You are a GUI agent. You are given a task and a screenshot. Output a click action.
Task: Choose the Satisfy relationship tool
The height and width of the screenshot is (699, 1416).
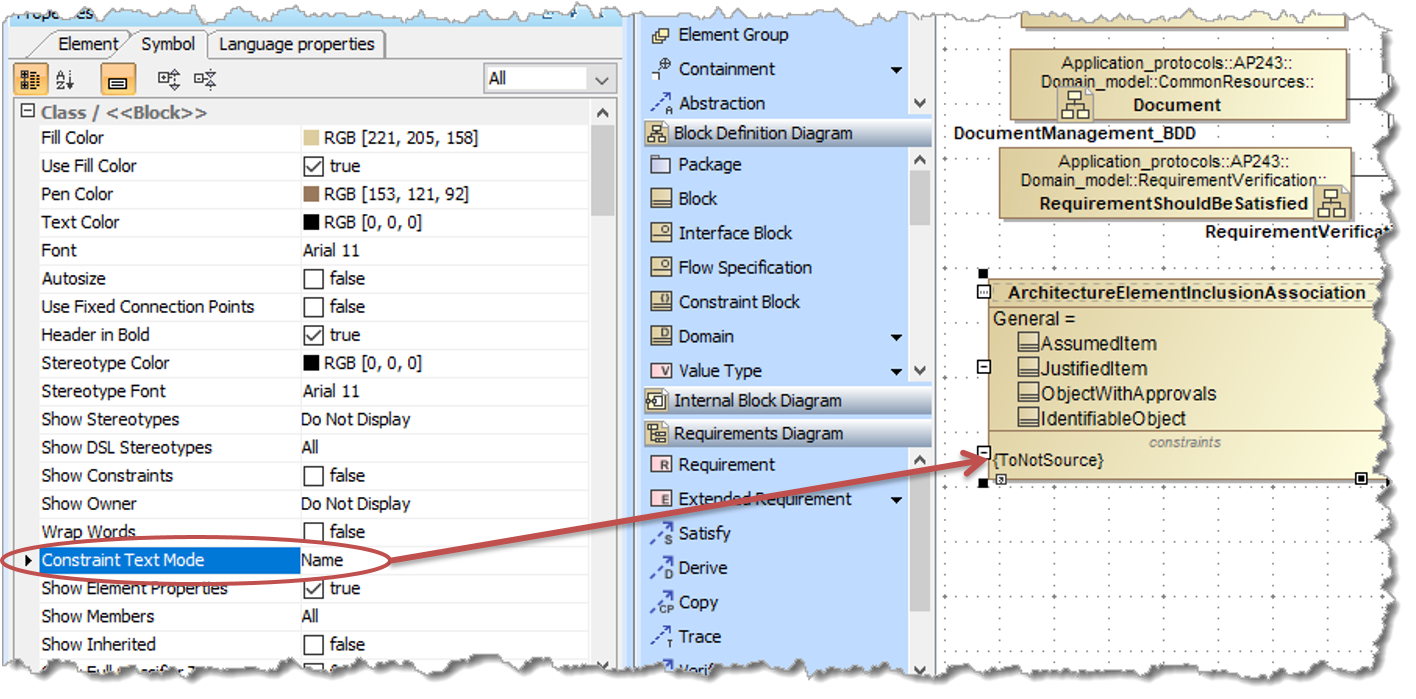(704, 534)
